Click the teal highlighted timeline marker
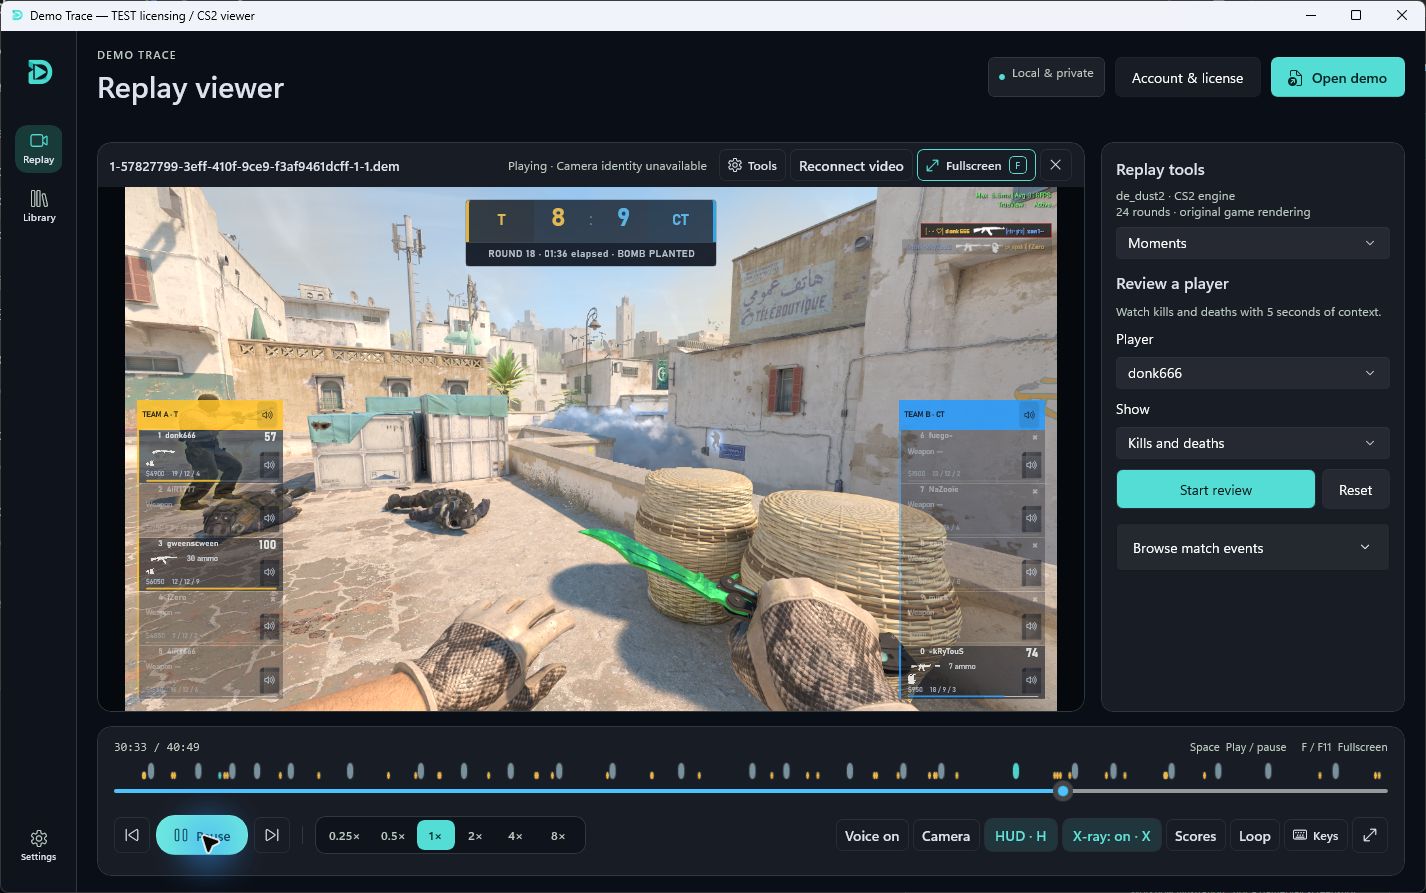The width and height of the screenshot is (1426, 893). pyautogui.click(x=1016, y=771)
